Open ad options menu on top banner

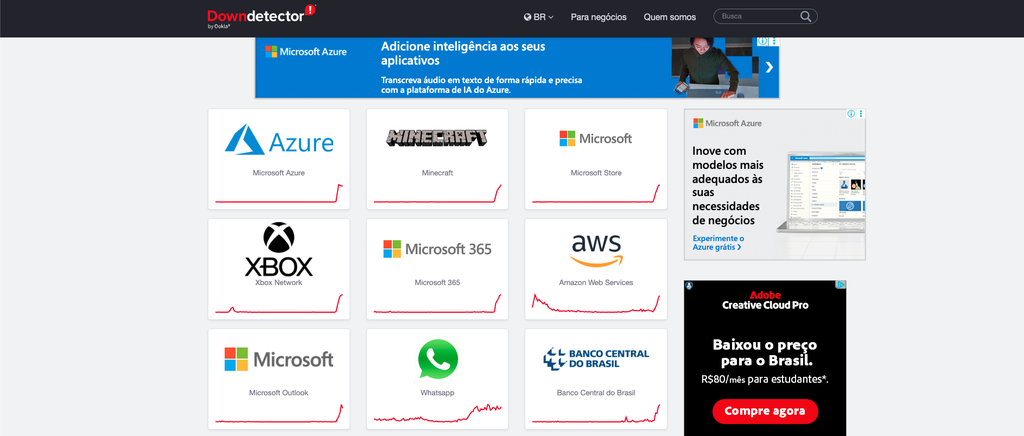coord(775,42)
